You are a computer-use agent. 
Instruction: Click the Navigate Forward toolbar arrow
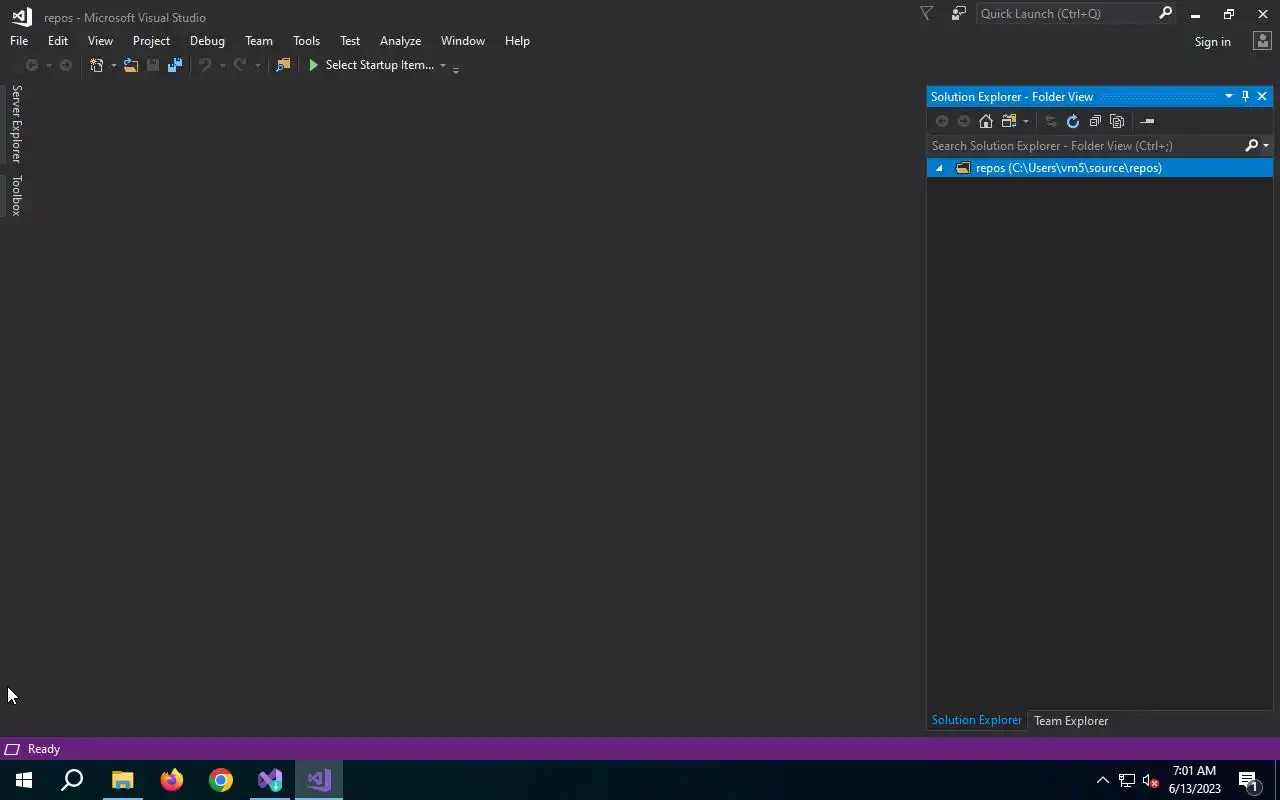coord(66,65)
